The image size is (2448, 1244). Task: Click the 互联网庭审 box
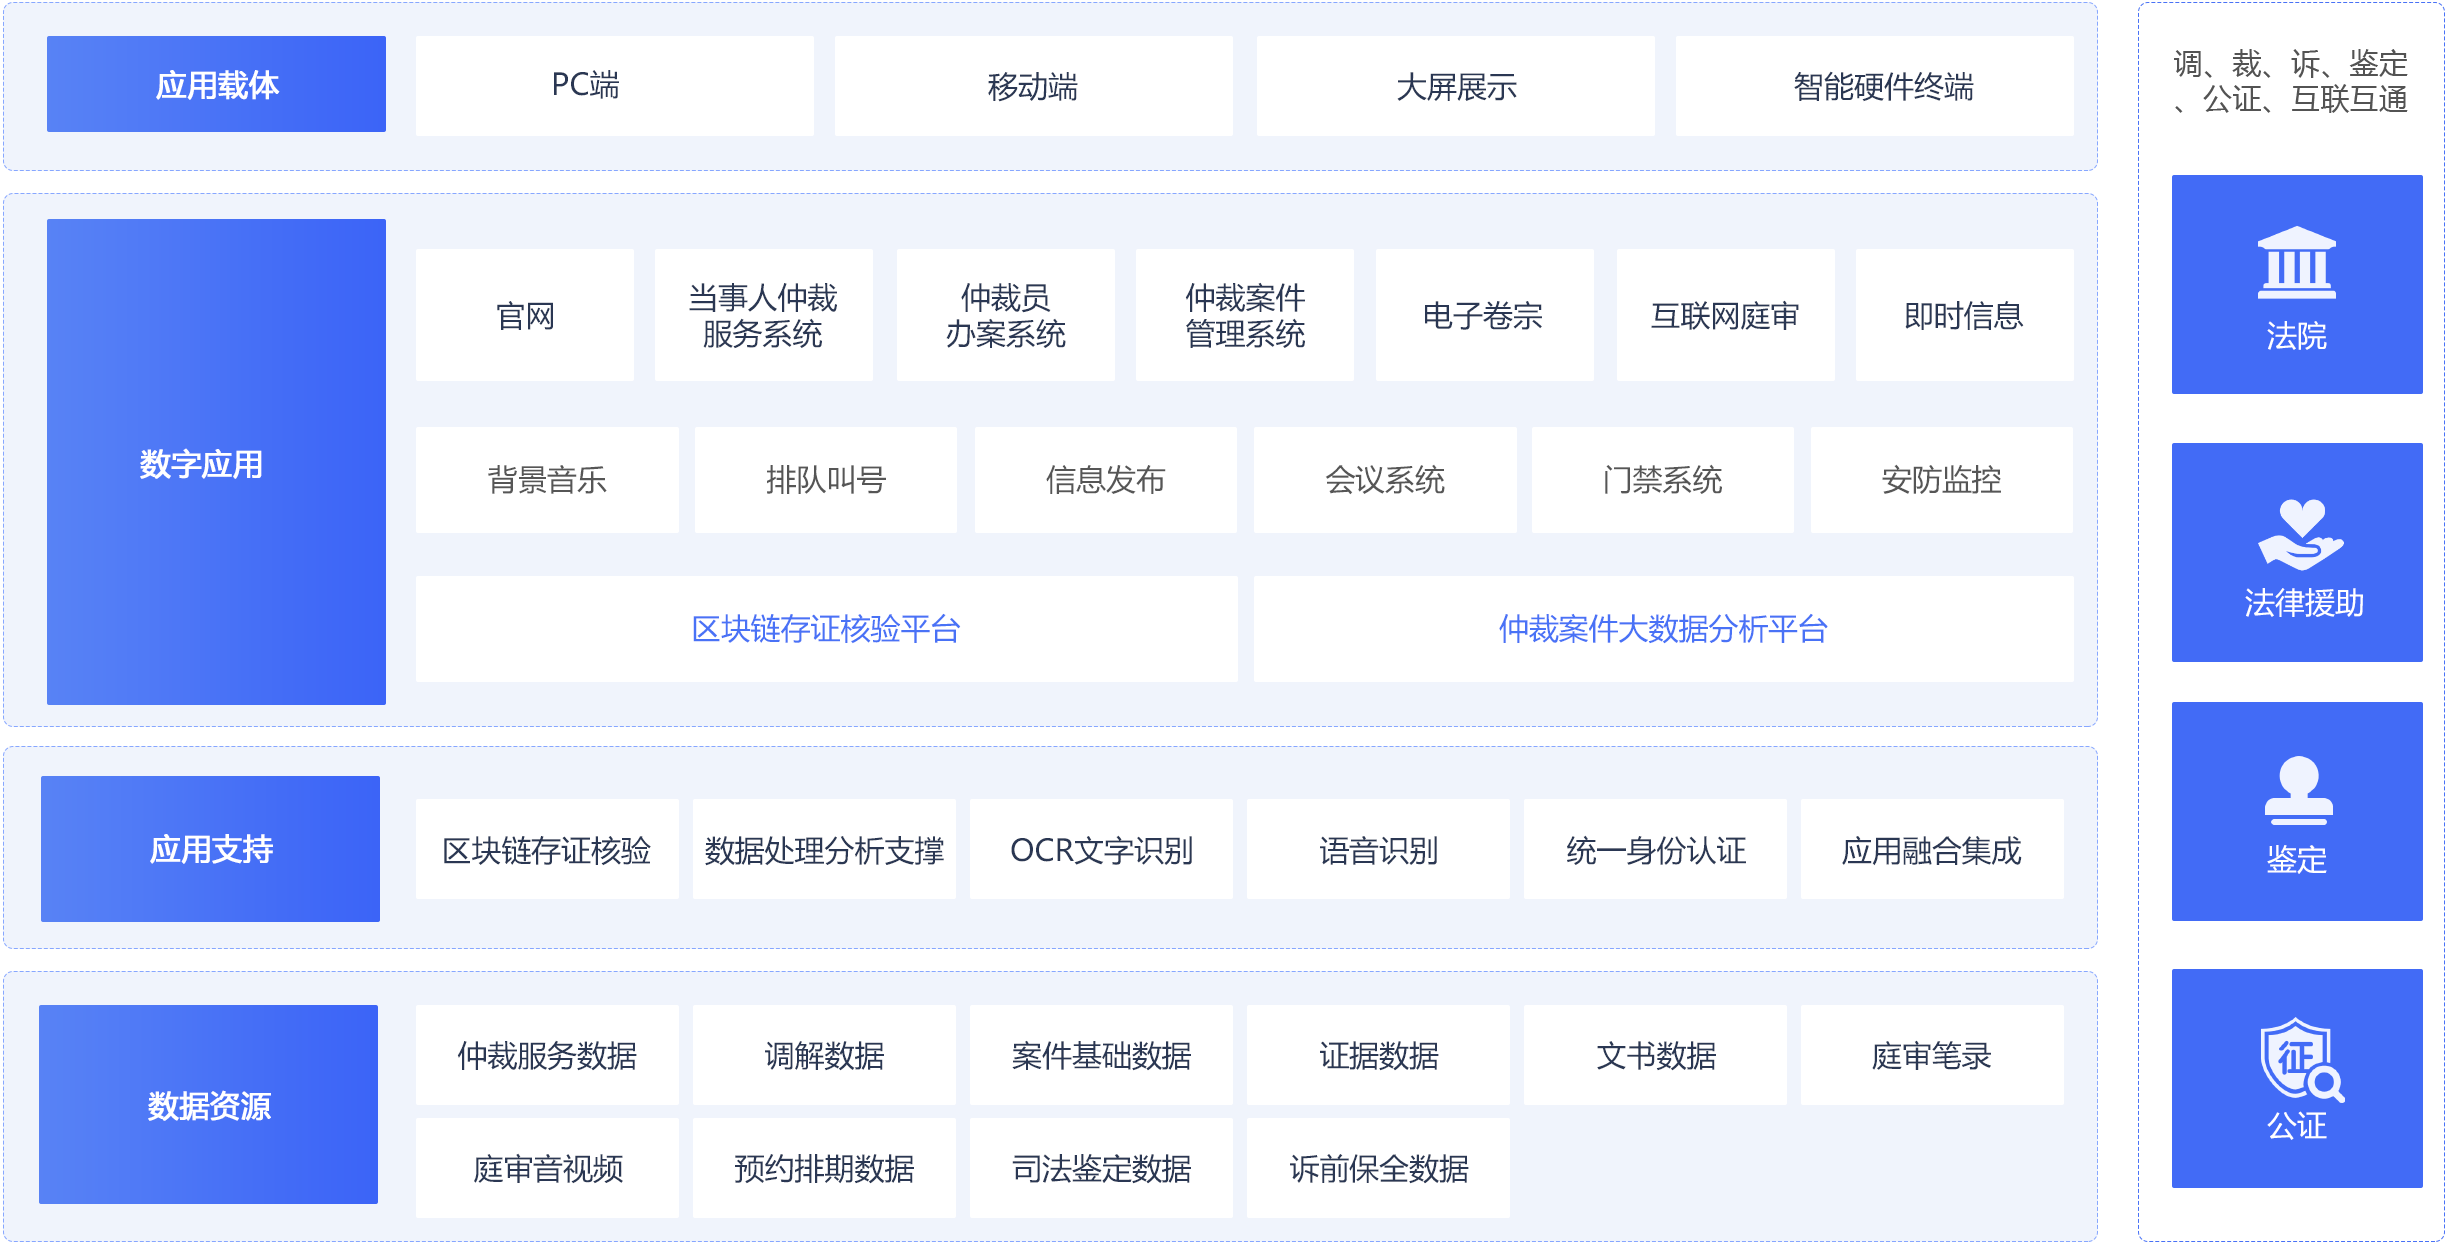[1724, 315]
